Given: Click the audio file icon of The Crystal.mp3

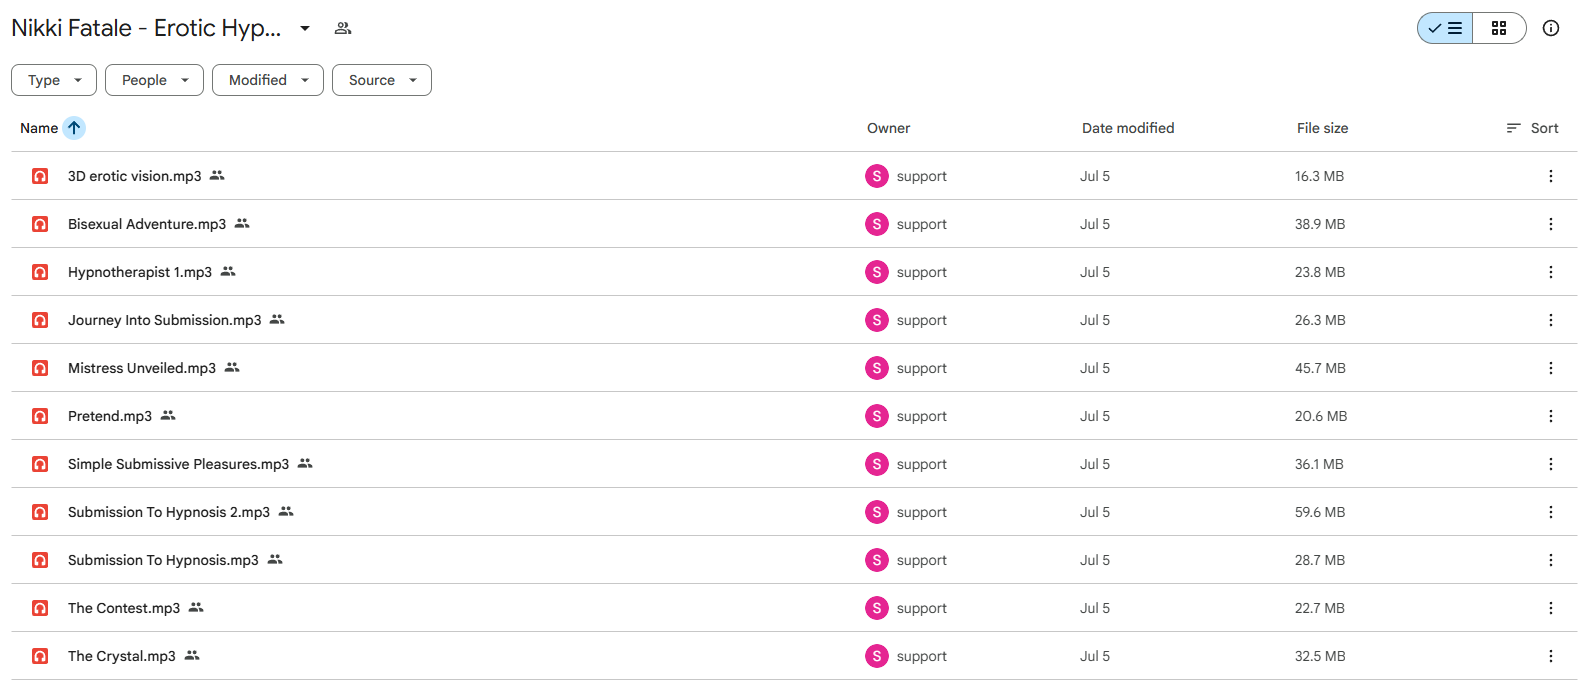Looking at the screenshot, I should (40, 656).
